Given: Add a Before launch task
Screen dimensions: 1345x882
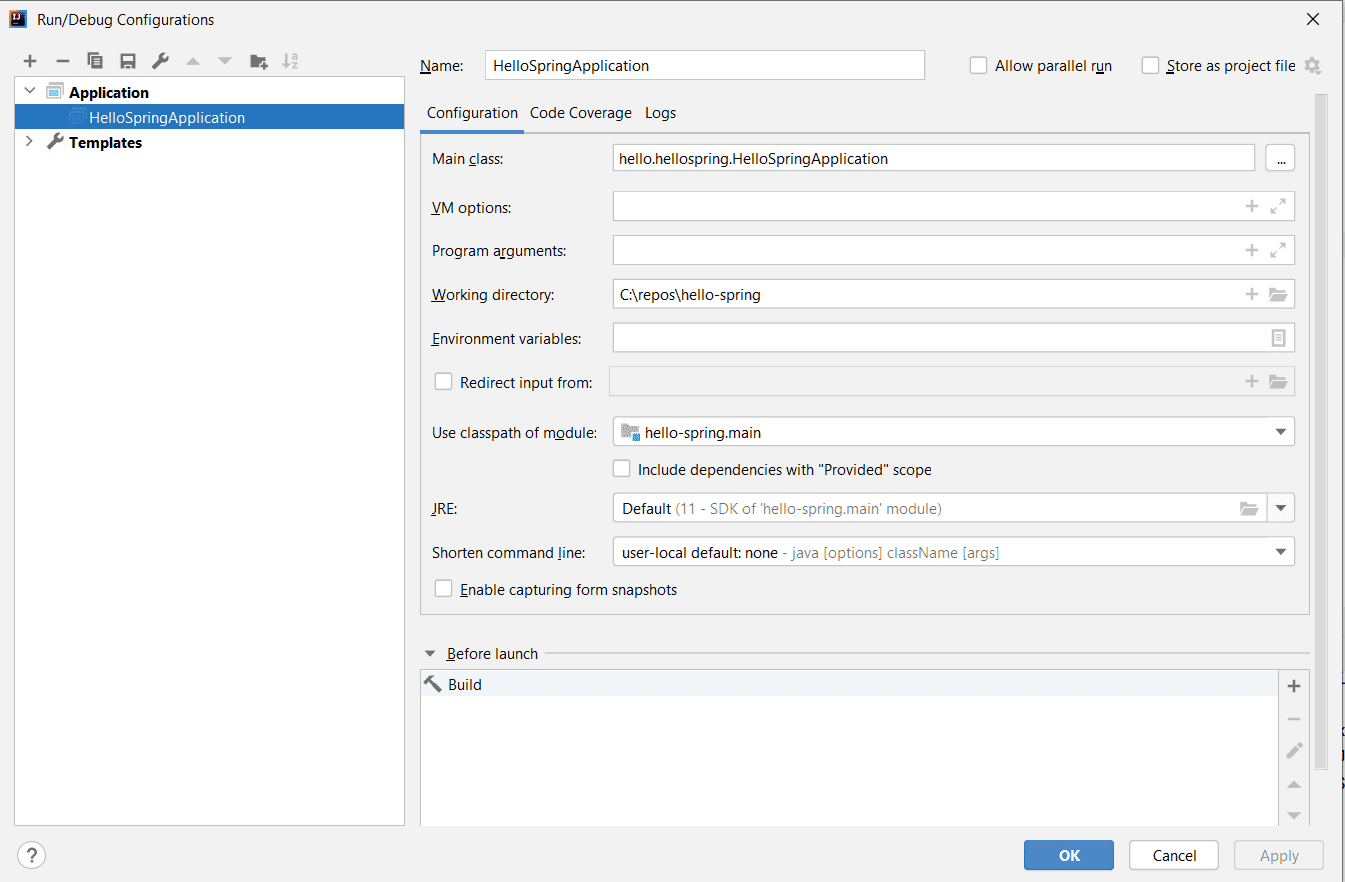Looking at the screenshot, I should 1293,686.
